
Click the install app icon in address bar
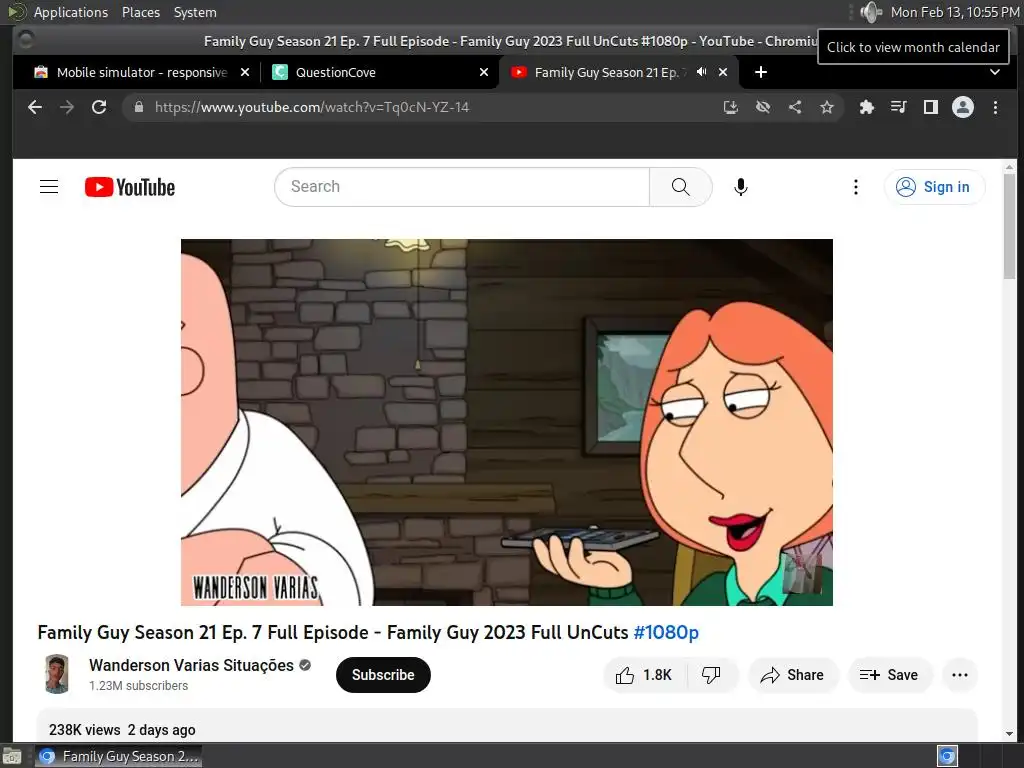coord(731,107)
